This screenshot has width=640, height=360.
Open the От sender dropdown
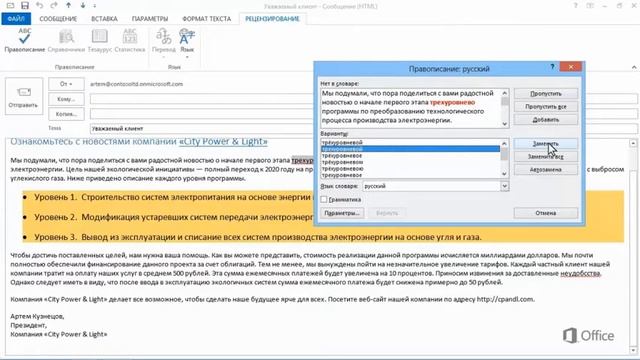tap(66, 84)
